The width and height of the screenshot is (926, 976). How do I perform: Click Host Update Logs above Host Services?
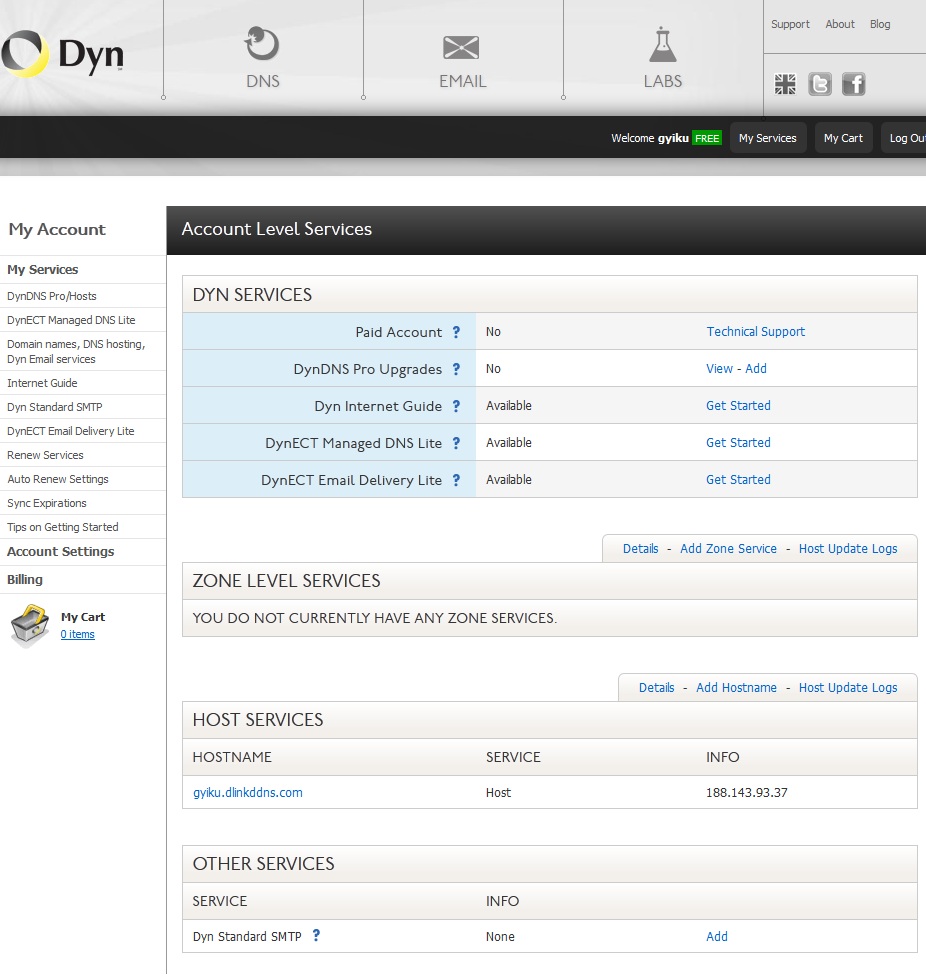(x=848, y=687)
